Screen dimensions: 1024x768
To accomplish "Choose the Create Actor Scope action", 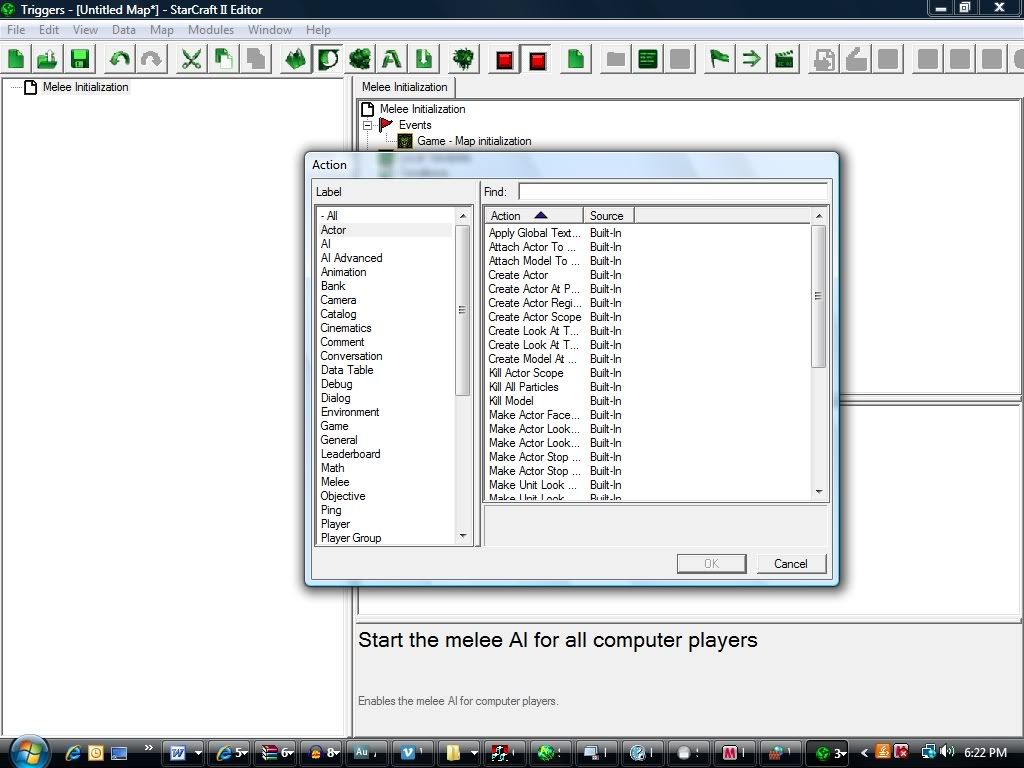I will coord(535,317).
